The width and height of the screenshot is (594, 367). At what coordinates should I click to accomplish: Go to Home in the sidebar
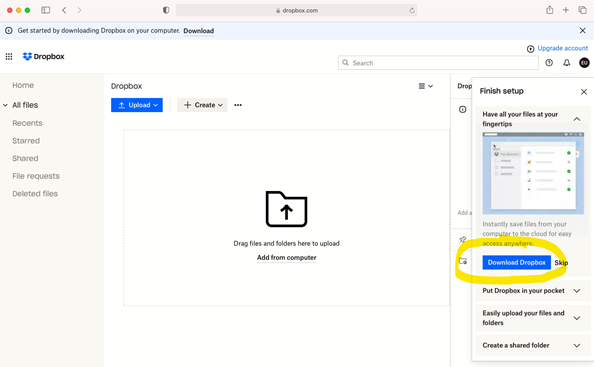point(23,85)
